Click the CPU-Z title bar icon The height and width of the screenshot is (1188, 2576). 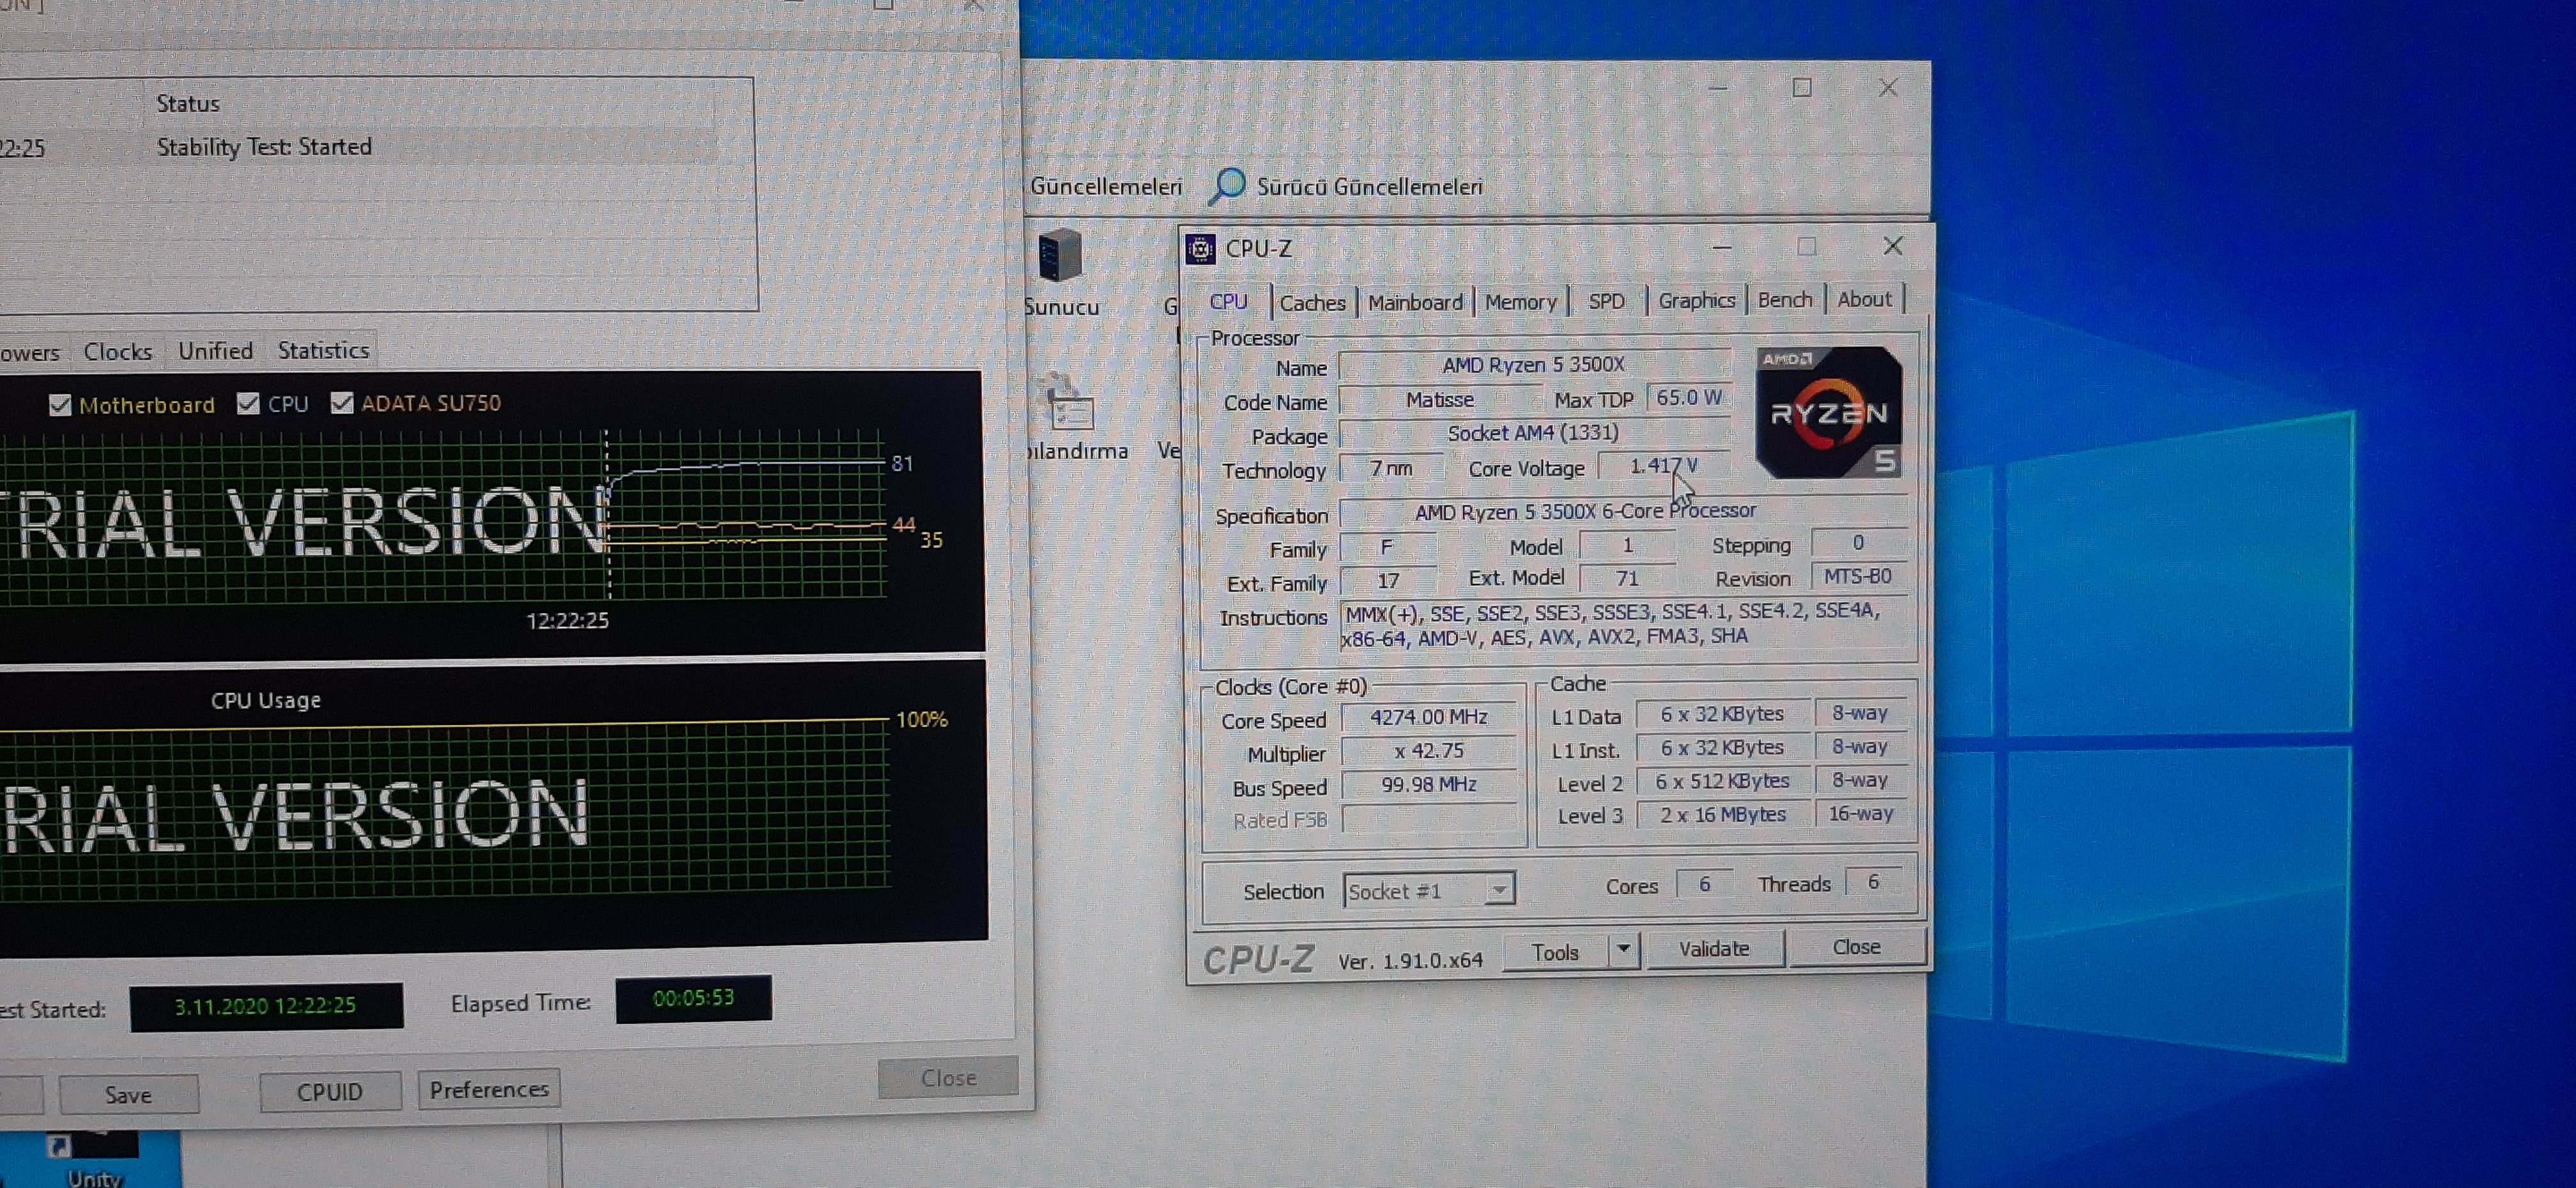[x=1200, y=248]
